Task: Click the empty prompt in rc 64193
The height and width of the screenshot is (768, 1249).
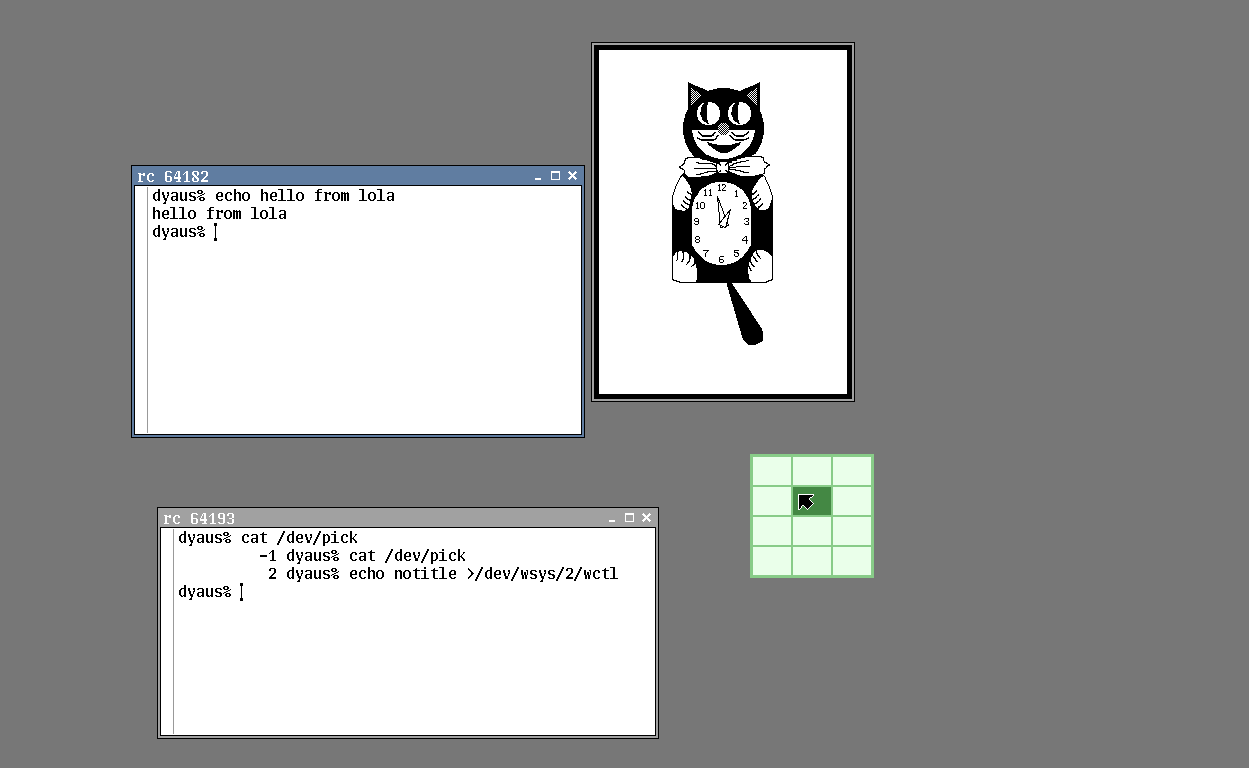Action: point(211,592)
